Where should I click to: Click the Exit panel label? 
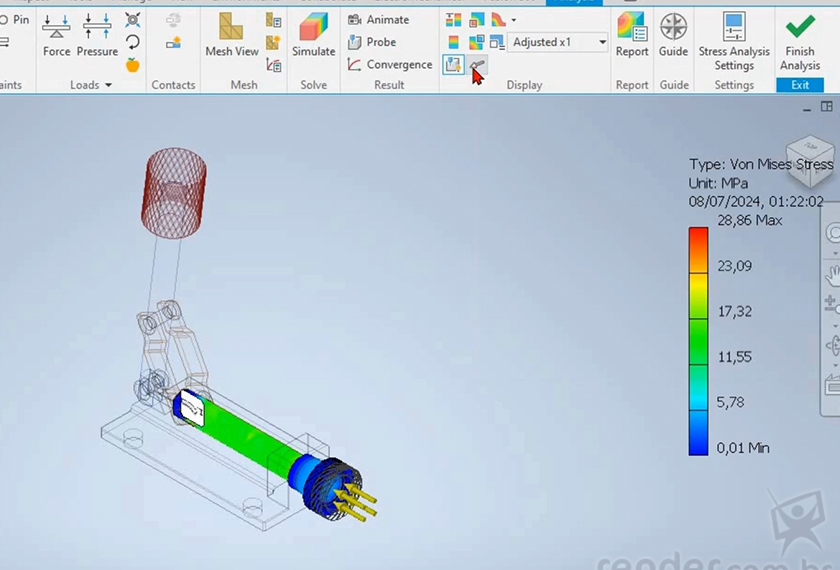coord(799,85)
